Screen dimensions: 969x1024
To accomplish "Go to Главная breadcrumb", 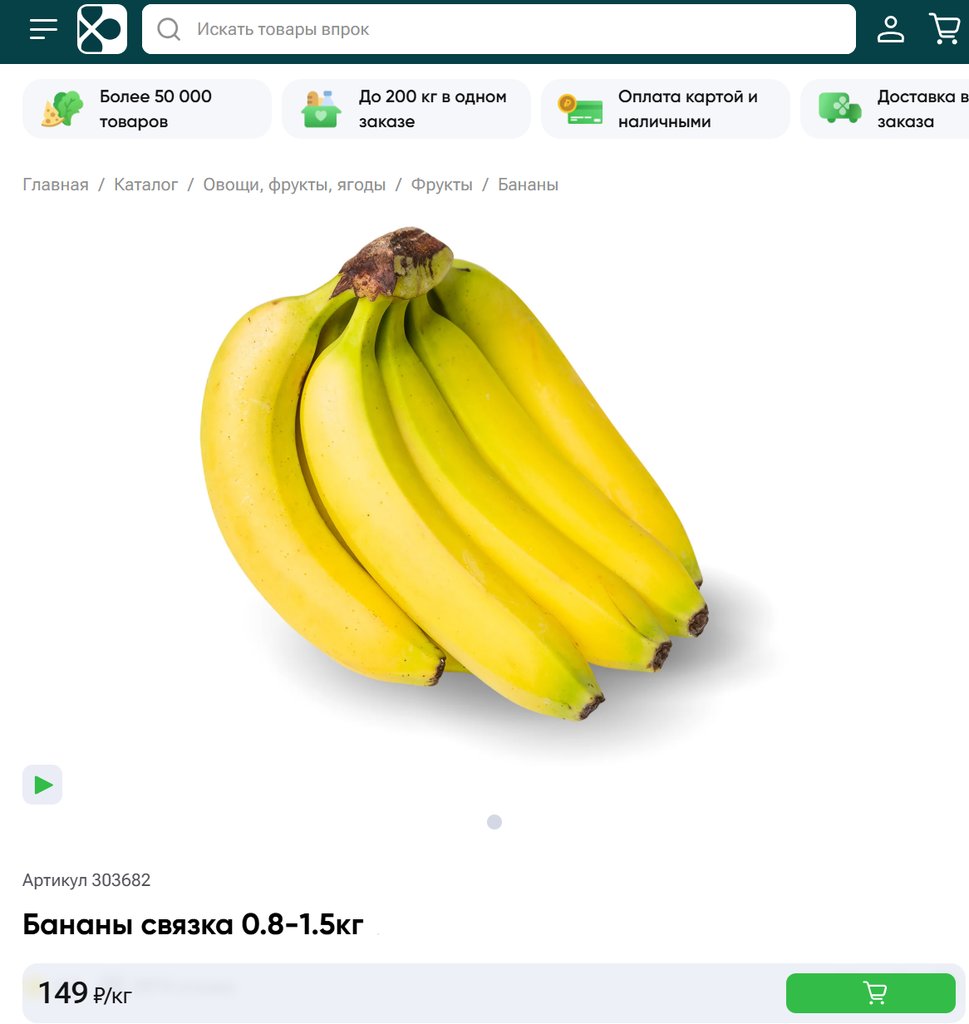I will pos(56,185).
